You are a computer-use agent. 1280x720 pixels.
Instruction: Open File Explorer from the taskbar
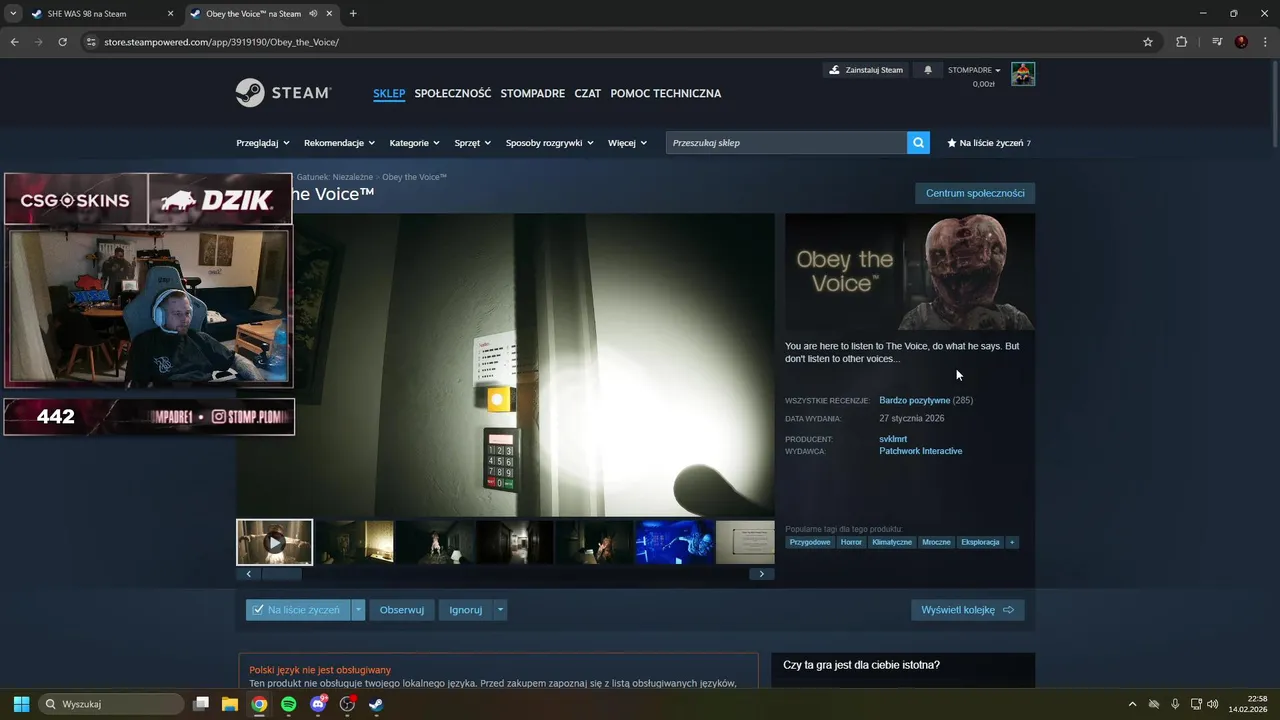[x=229, y=704]
